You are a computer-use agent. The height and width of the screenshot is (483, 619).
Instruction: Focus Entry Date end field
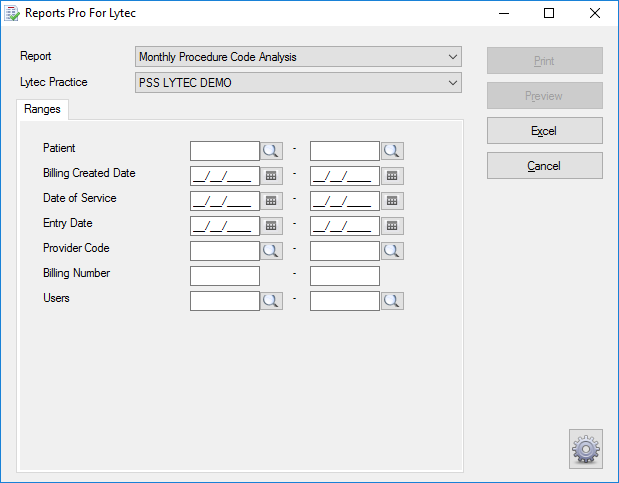[x=345, y=226]
